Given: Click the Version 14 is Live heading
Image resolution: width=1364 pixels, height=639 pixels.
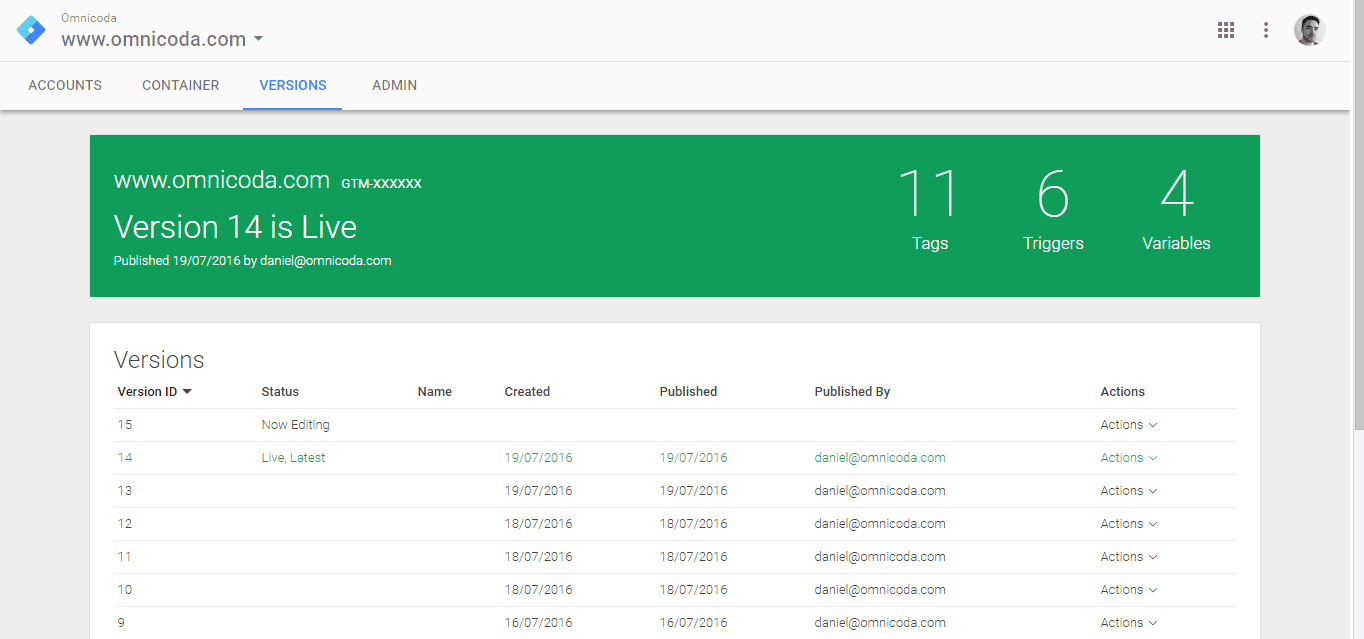Looking at the screenshot, I should point(236,226).
